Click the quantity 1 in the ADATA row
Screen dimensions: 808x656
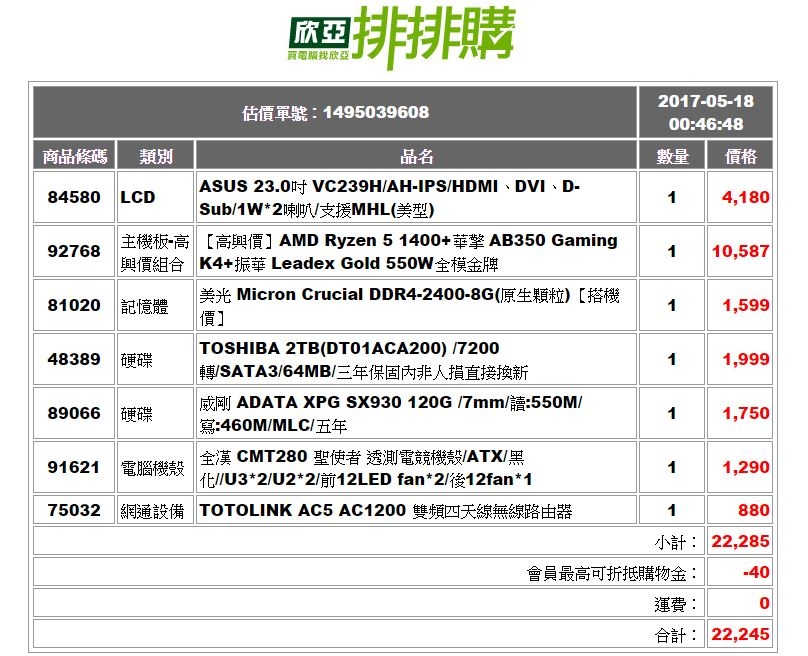click(x=671, y=413)
